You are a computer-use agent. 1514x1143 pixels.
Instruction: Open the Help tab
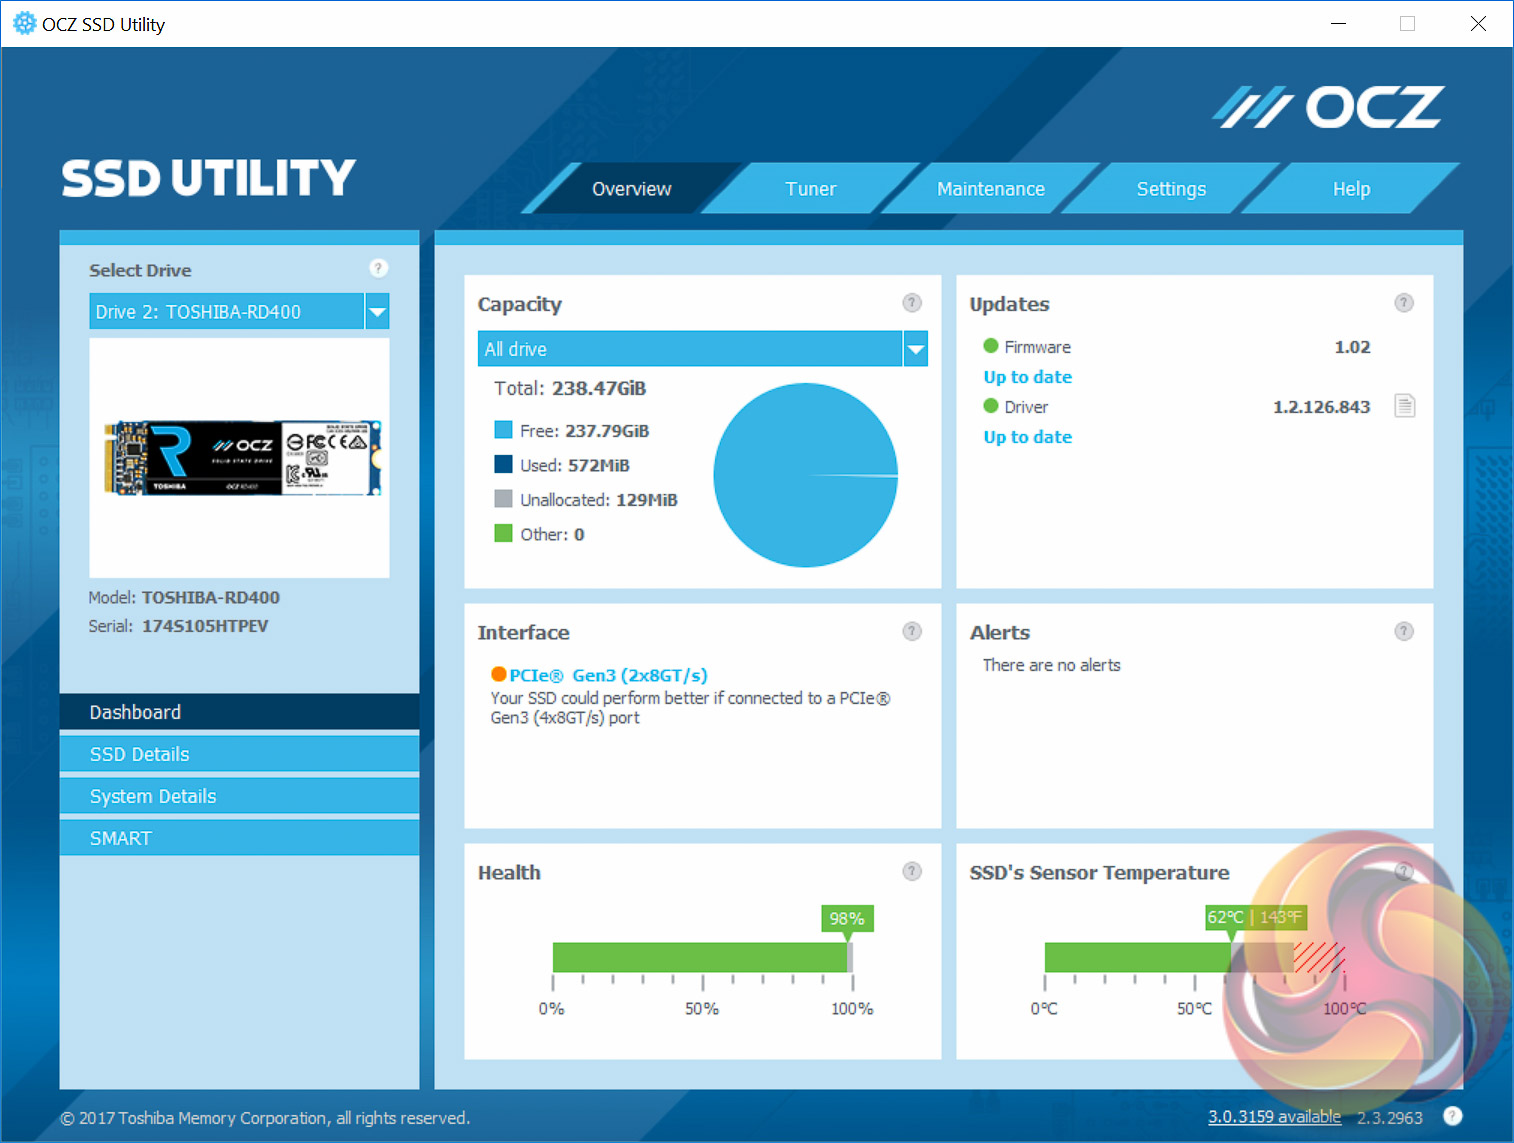click(1351, 189)
